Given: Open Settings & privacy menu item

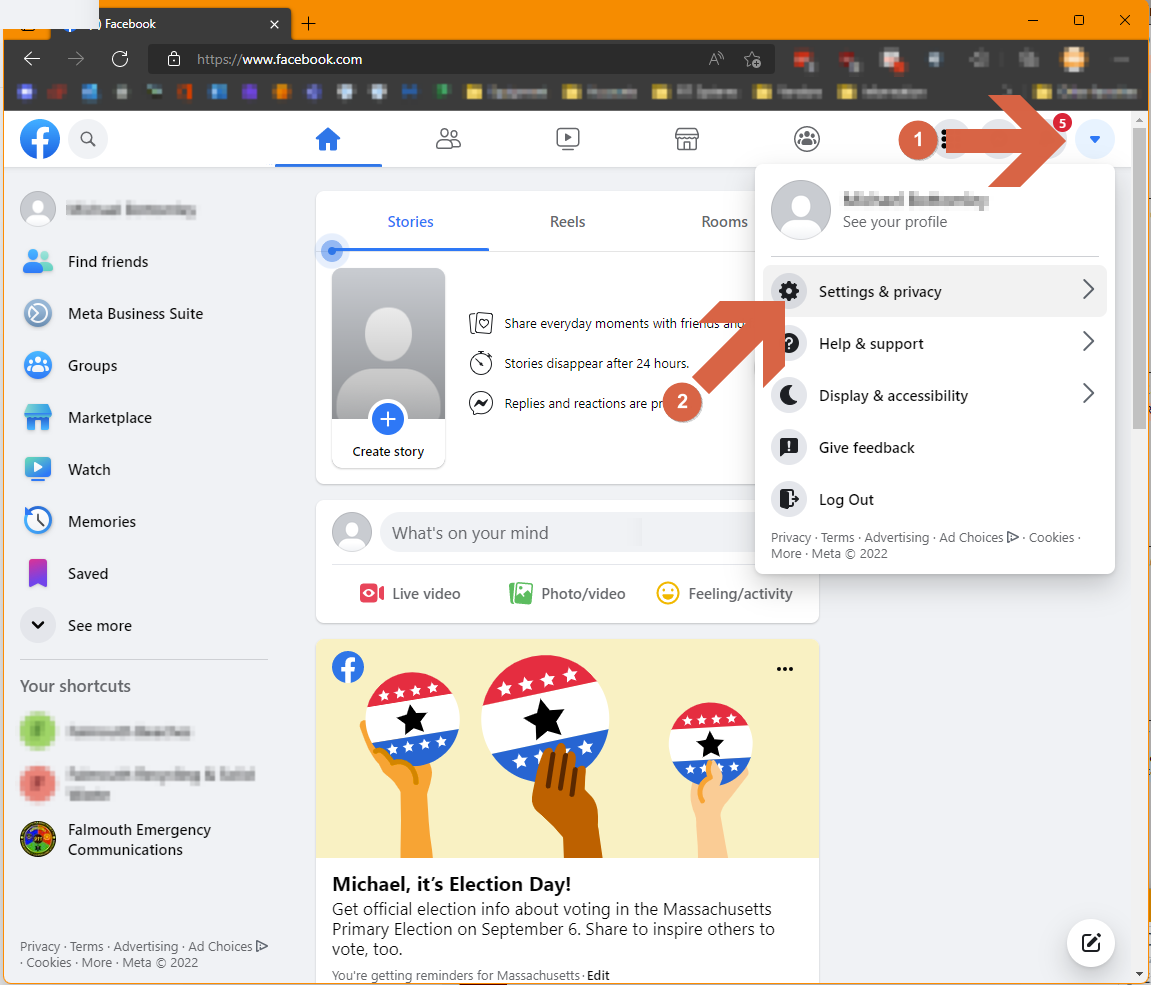Looking at the screenshot, I should coord(934,291).
